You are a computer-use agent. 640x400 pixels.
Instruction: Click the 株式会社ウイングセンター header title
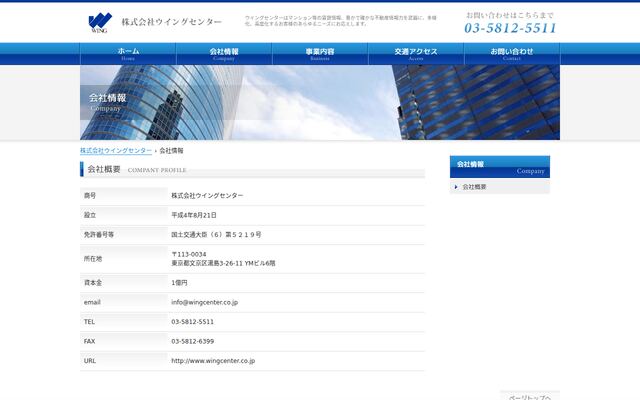[x=171, y=22]
